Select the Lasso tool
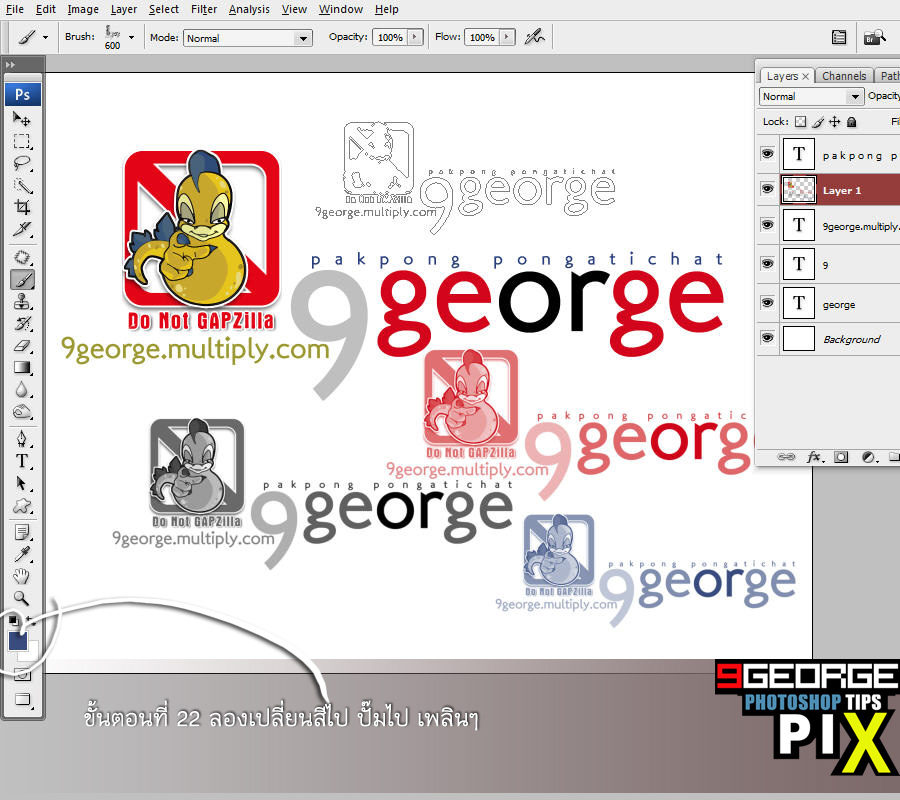900x800 pixels. click(x=22, y=163)
